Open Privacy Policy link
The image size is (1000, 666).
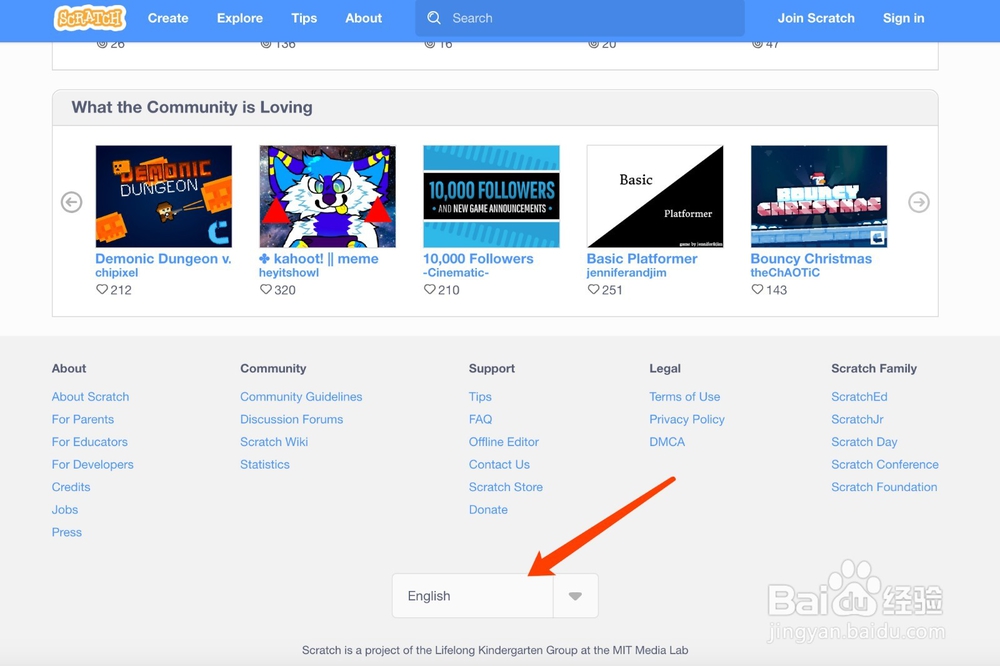687,419
